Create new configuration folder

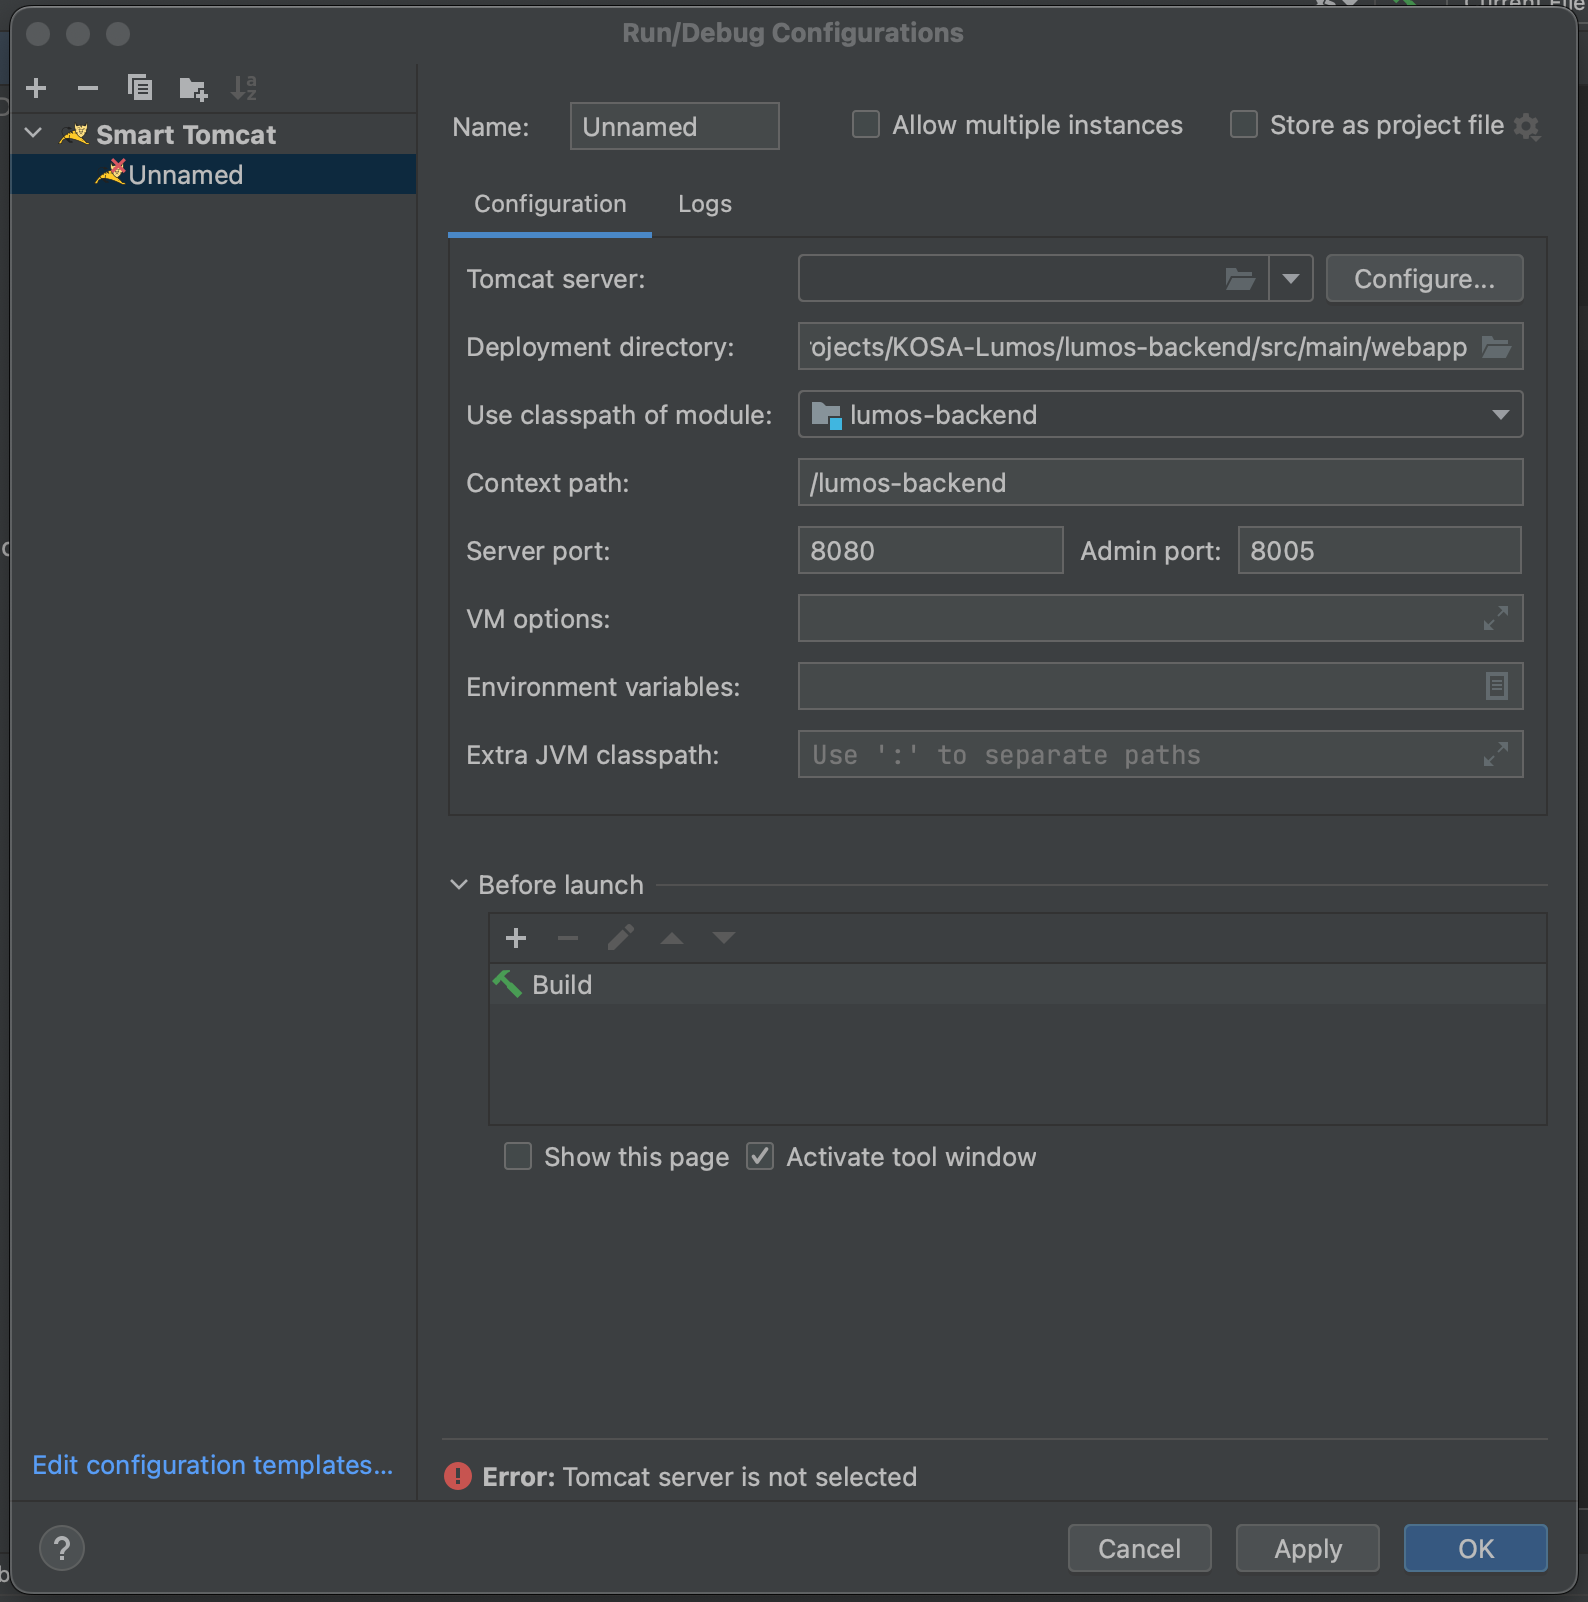click(193, 88)
